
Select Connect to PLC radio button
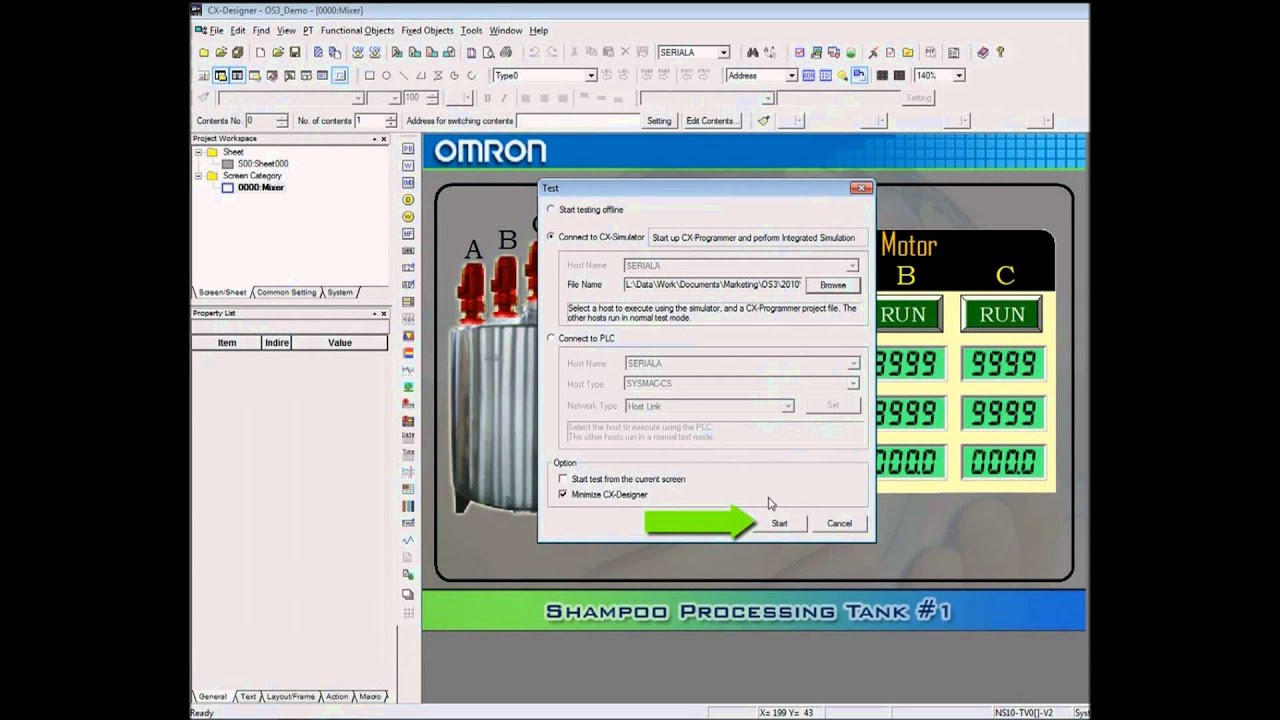coord(550,338)
